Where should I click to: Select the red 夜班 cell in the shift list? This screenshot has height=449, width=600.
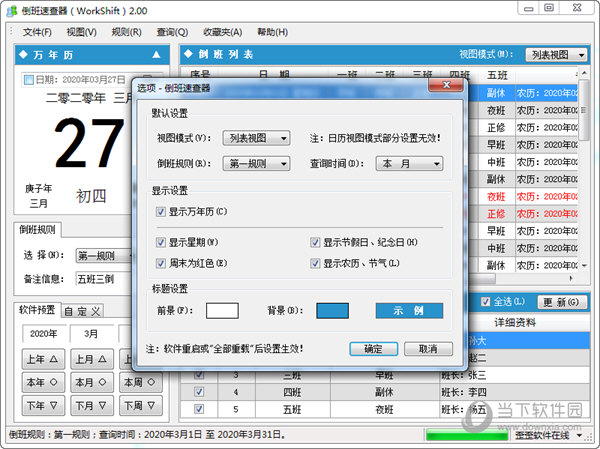tap(496, 197)
